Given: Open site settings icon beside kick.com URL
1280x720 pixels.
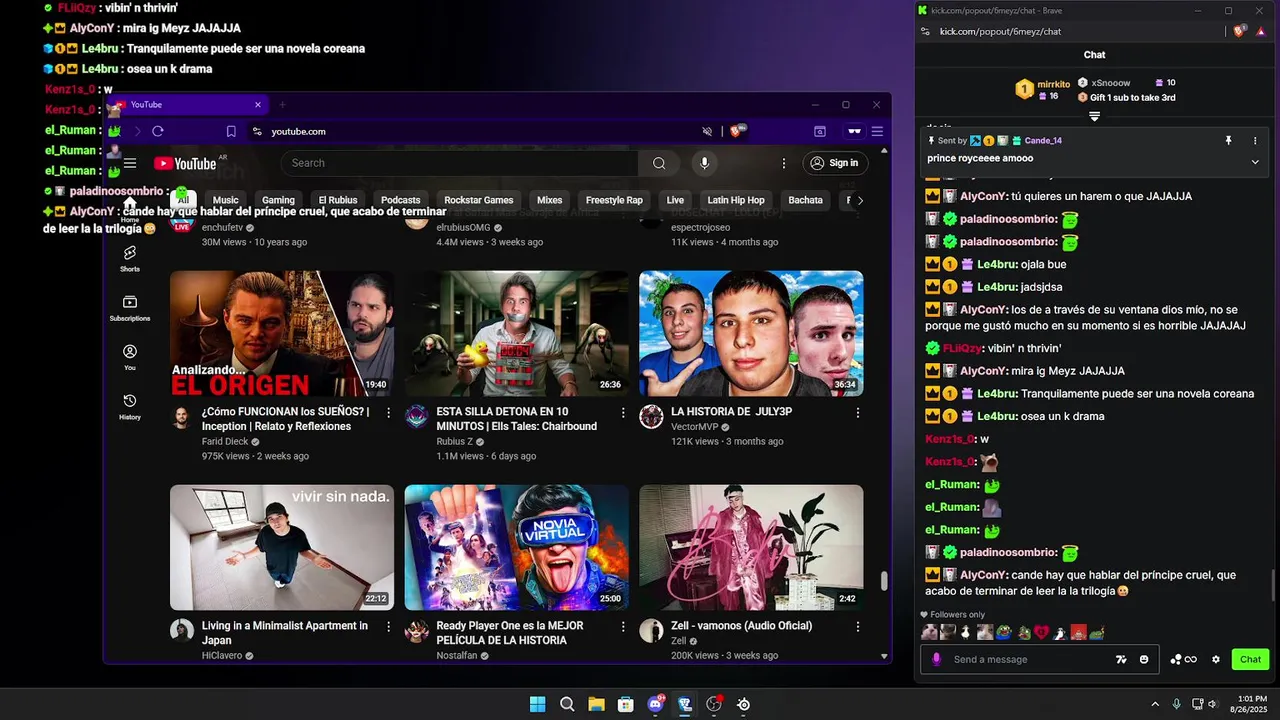Looking at the screenshot, I should pyautogui.click(x=925, y=31).
